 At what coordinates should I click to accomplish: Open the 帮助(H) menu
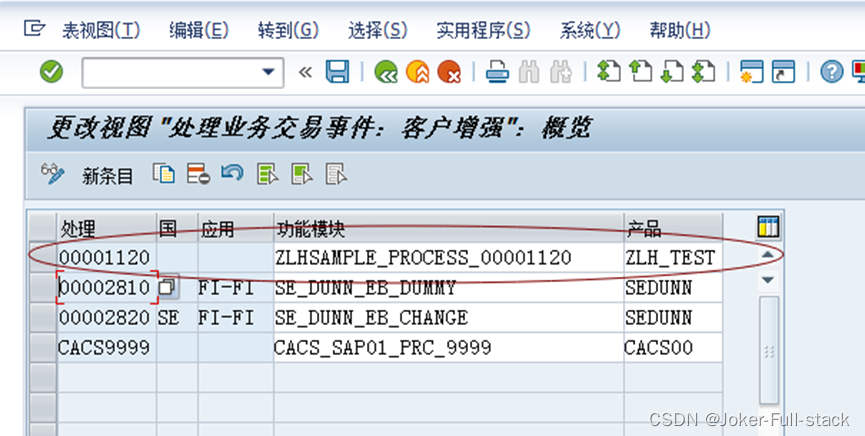click(680, 30)
